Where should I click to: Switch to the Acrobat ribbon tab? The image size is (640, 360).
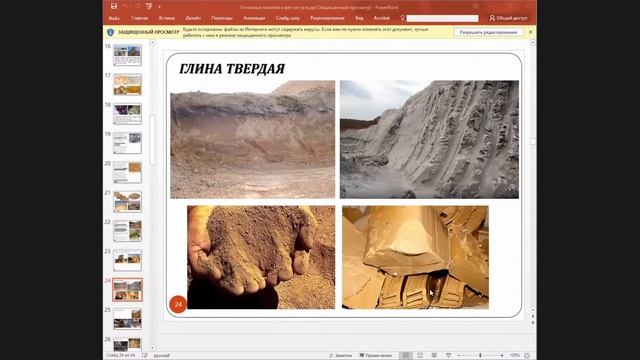pyautogui.click(x=382, y=18)
